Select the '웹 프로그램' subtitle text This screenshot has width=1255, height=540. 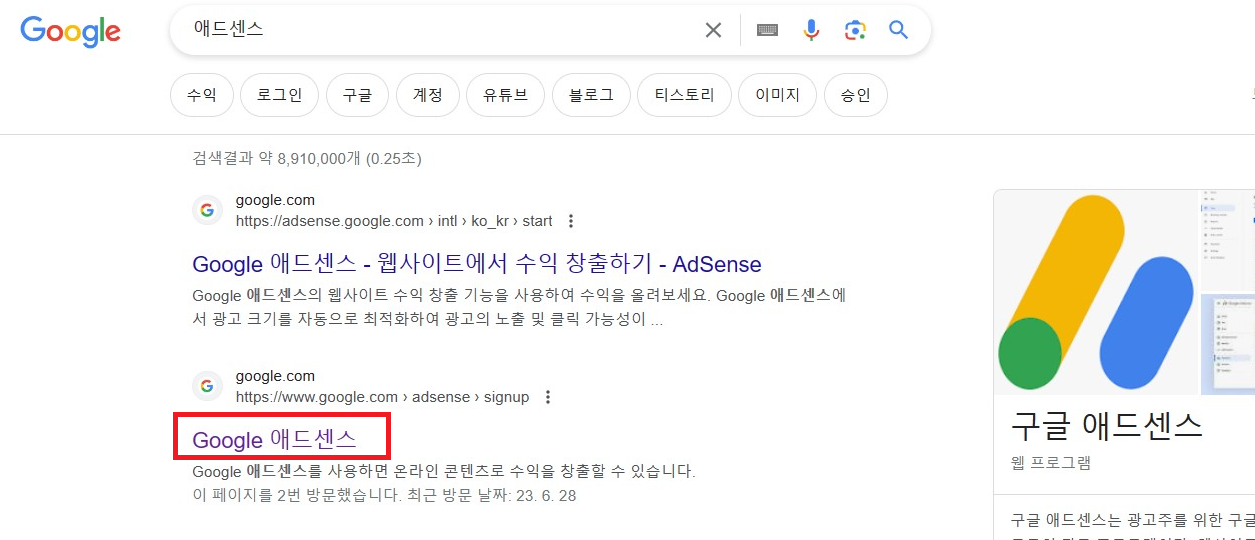pyautogui.click(x=1050, y=463)
